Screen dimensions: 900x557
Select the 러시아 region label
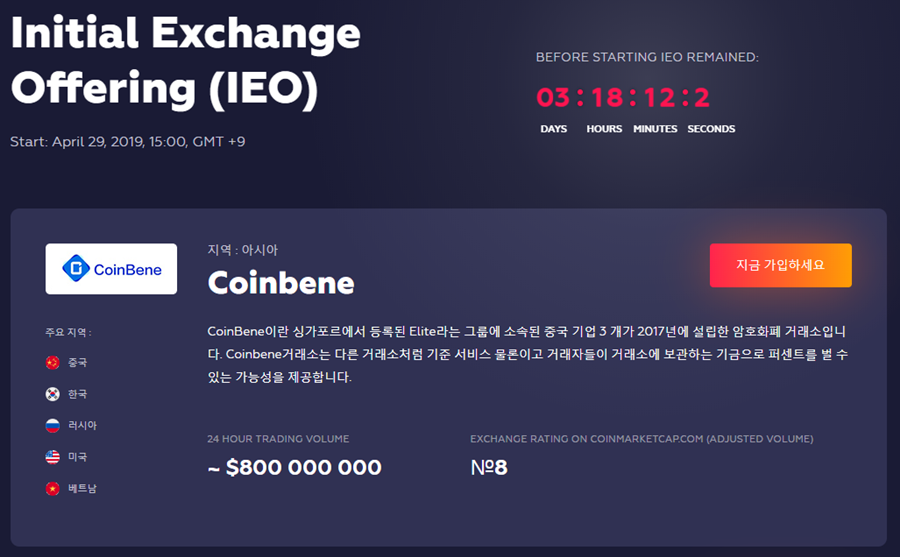(x=82, y=426)
